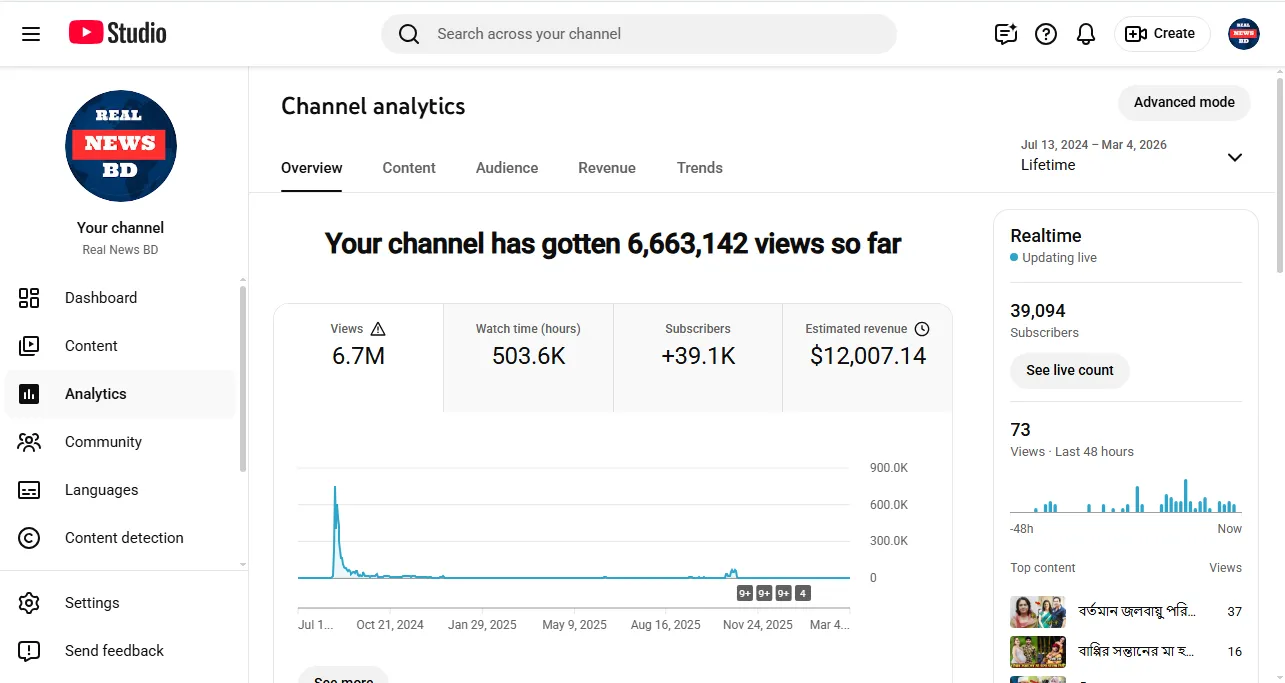Click the Advanced mode button

[x=1184, y=102]
